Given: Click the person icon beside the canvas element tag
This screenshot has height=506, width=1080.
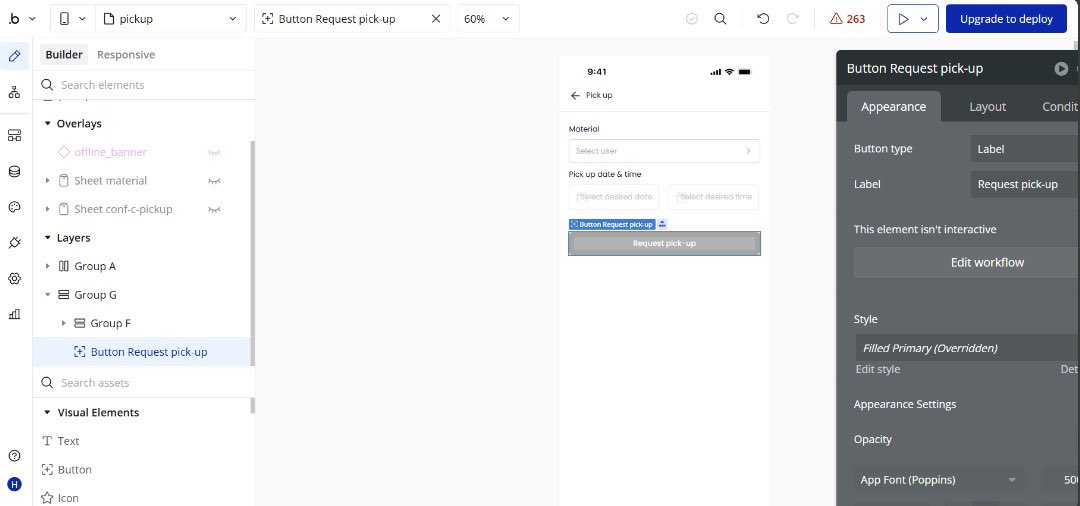Looking at the screenshot, I should coord(662,224).
